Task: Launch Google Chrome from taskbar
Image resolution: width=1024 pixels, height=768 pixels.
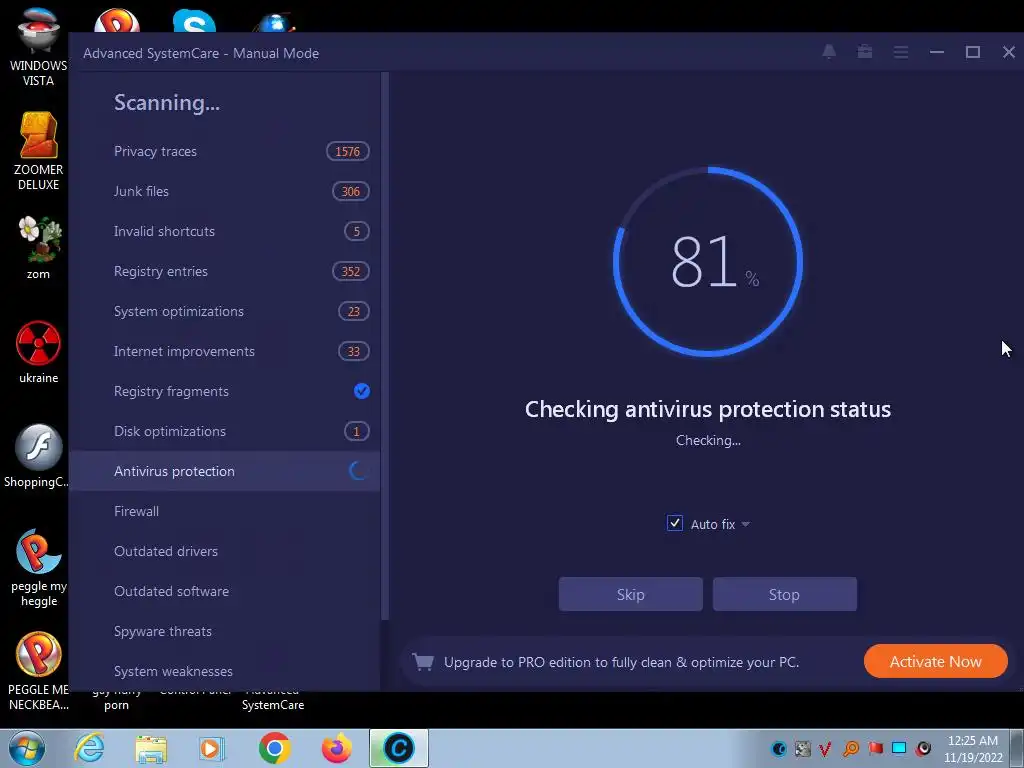Action: (x=274, y=748)
